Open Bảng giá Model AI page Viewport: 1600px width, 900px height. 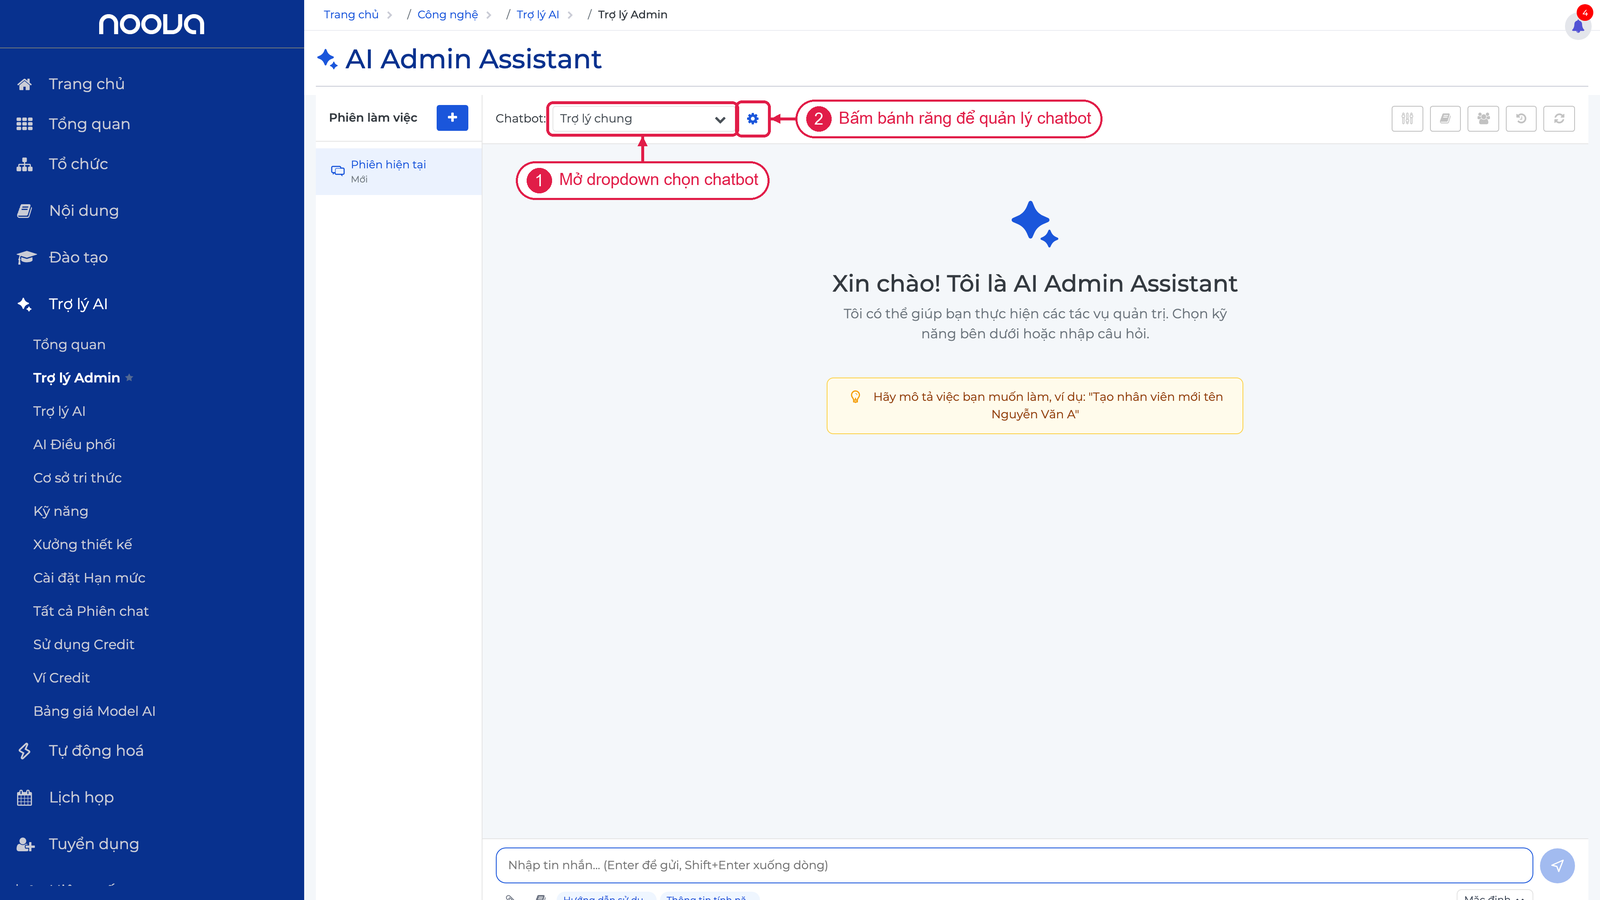point(94,711)
